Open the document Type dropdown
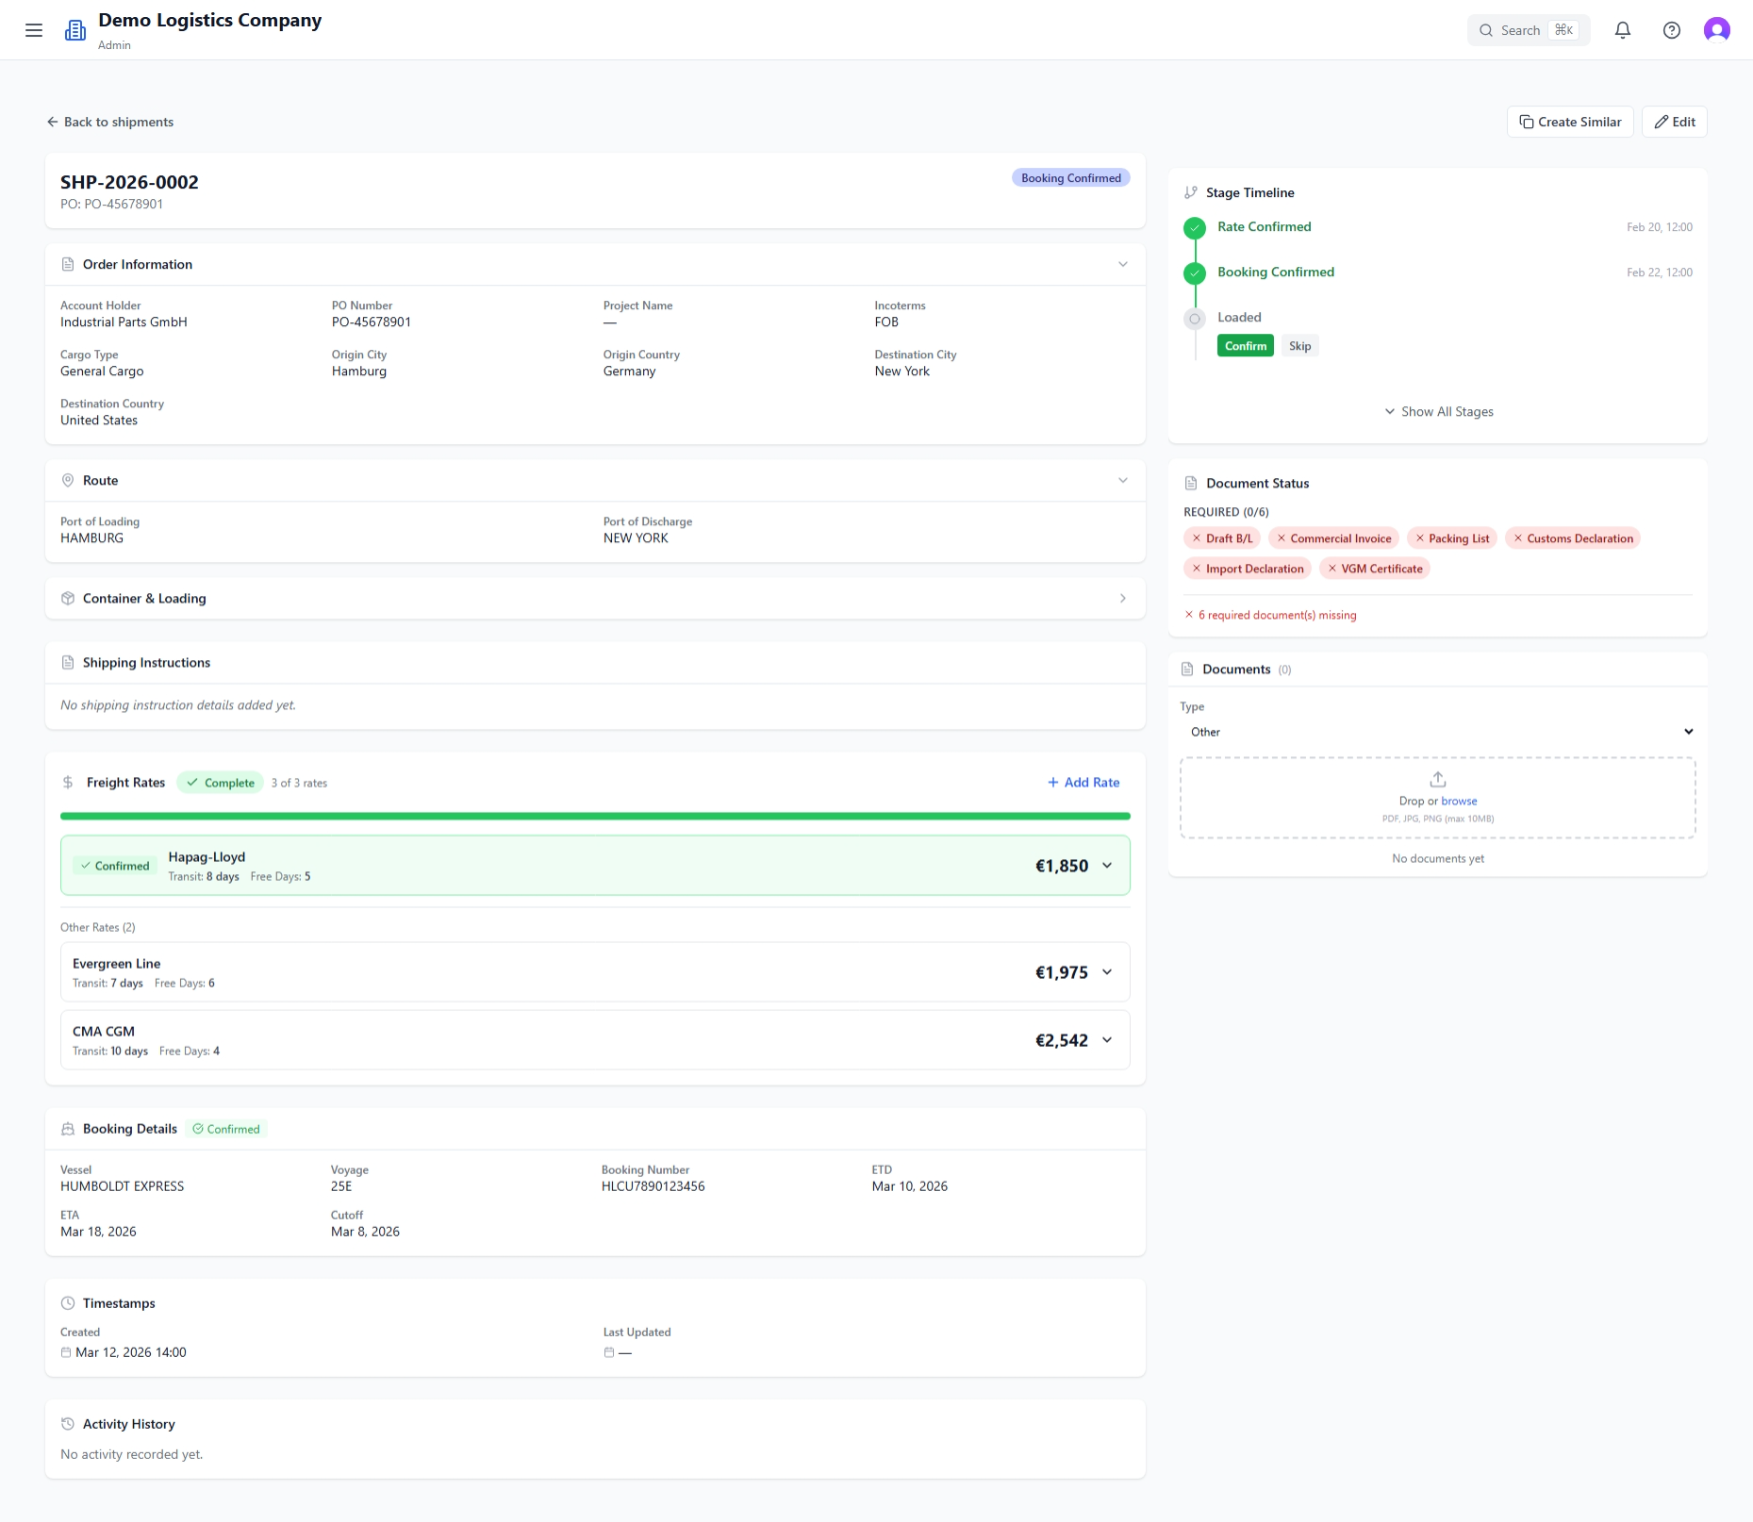The height and width of the screenshot is (1522, 1753). point(1437,732)
